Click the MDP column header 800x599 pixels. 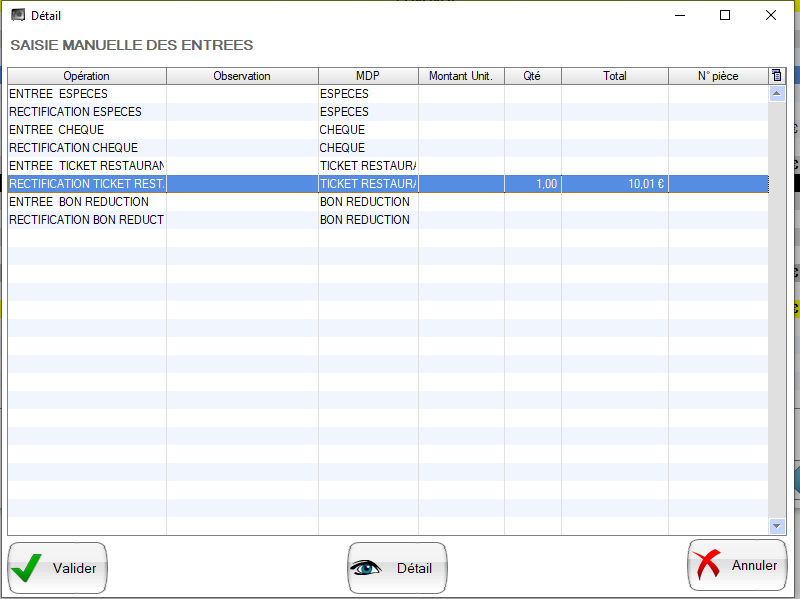tap(368, 76)
